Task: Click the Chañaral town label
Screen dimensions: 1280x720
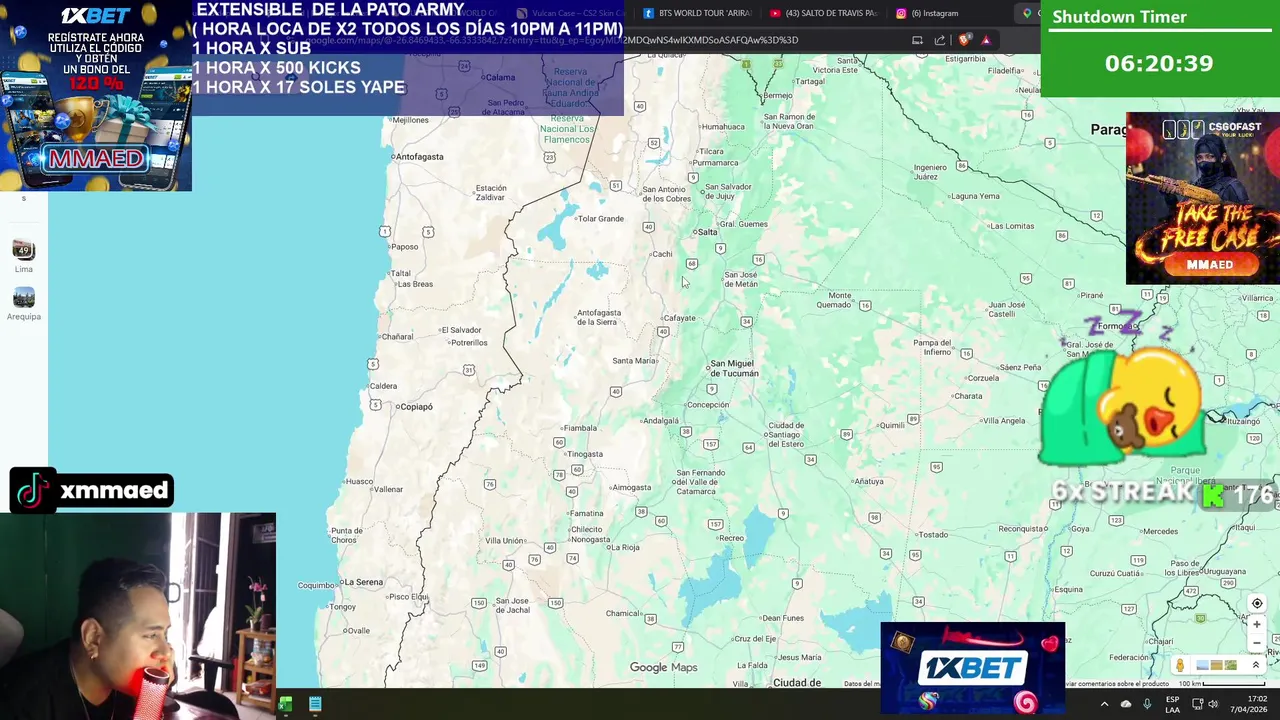Action: (x=397, y=336)
